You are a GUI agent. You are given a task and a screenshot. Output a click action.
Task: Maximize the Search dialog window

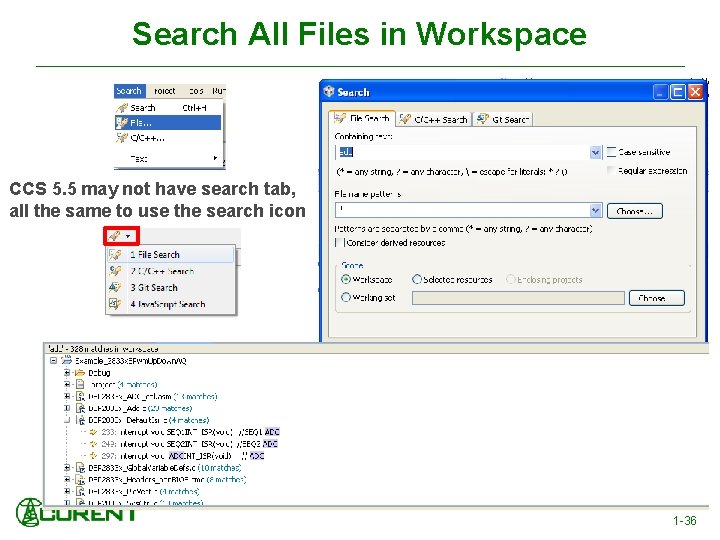pyautogui.click(x=678, y=92)
